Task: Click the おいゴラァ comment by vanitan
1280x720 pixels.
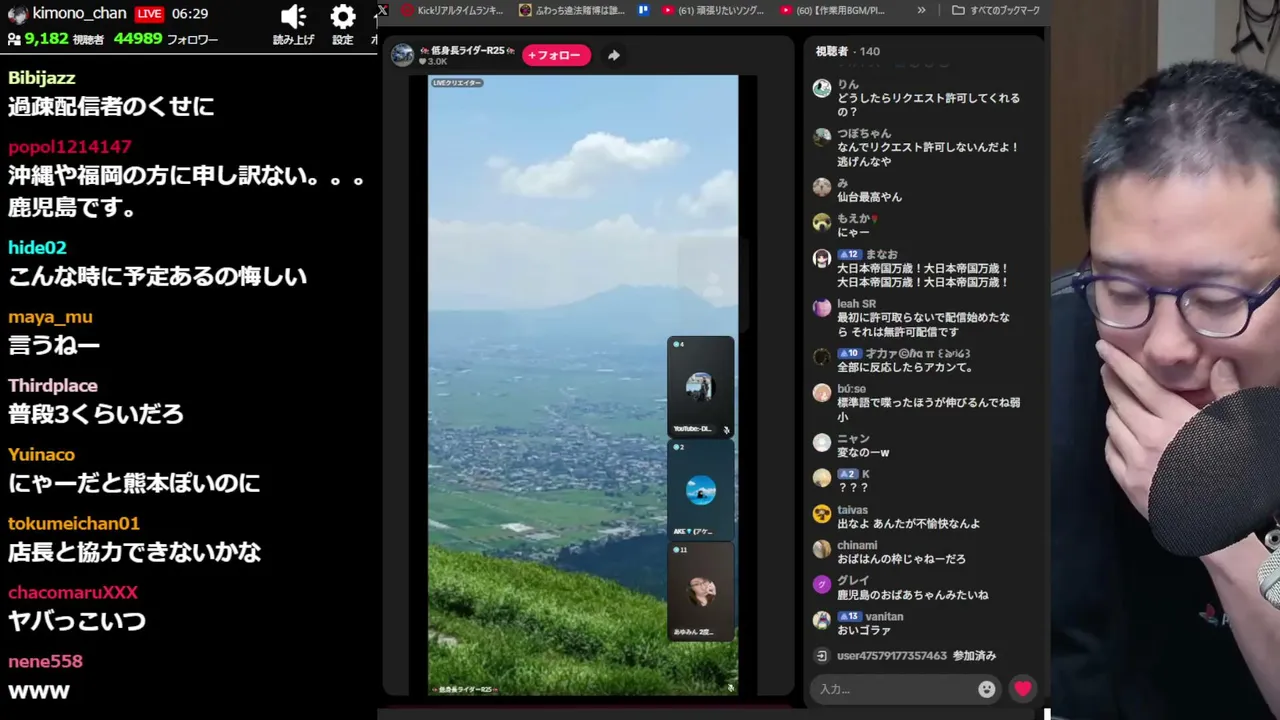Action: pos(864,630)
